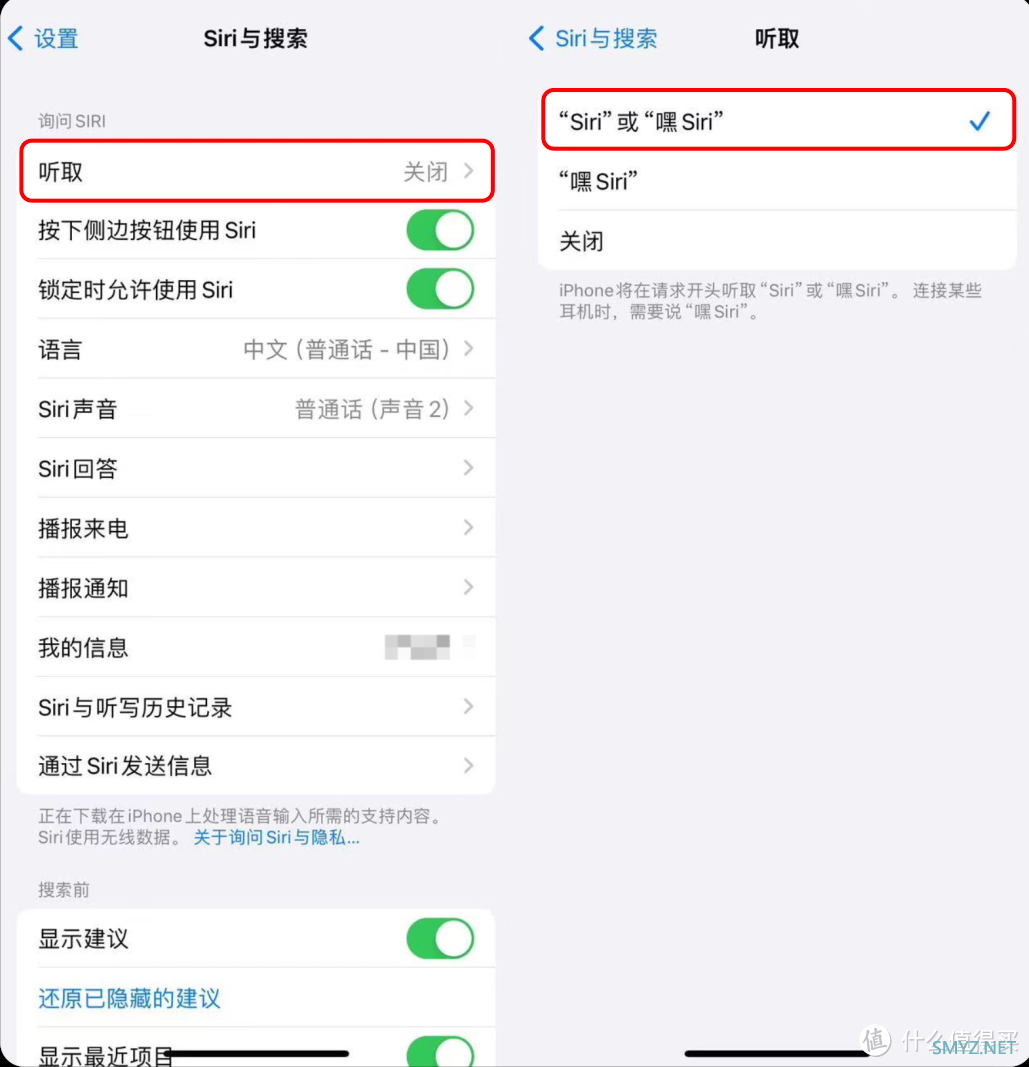Disable 锁定时允许使用Siri switch
This screenshot has width=1029, height=1067.
pos(440,289)
